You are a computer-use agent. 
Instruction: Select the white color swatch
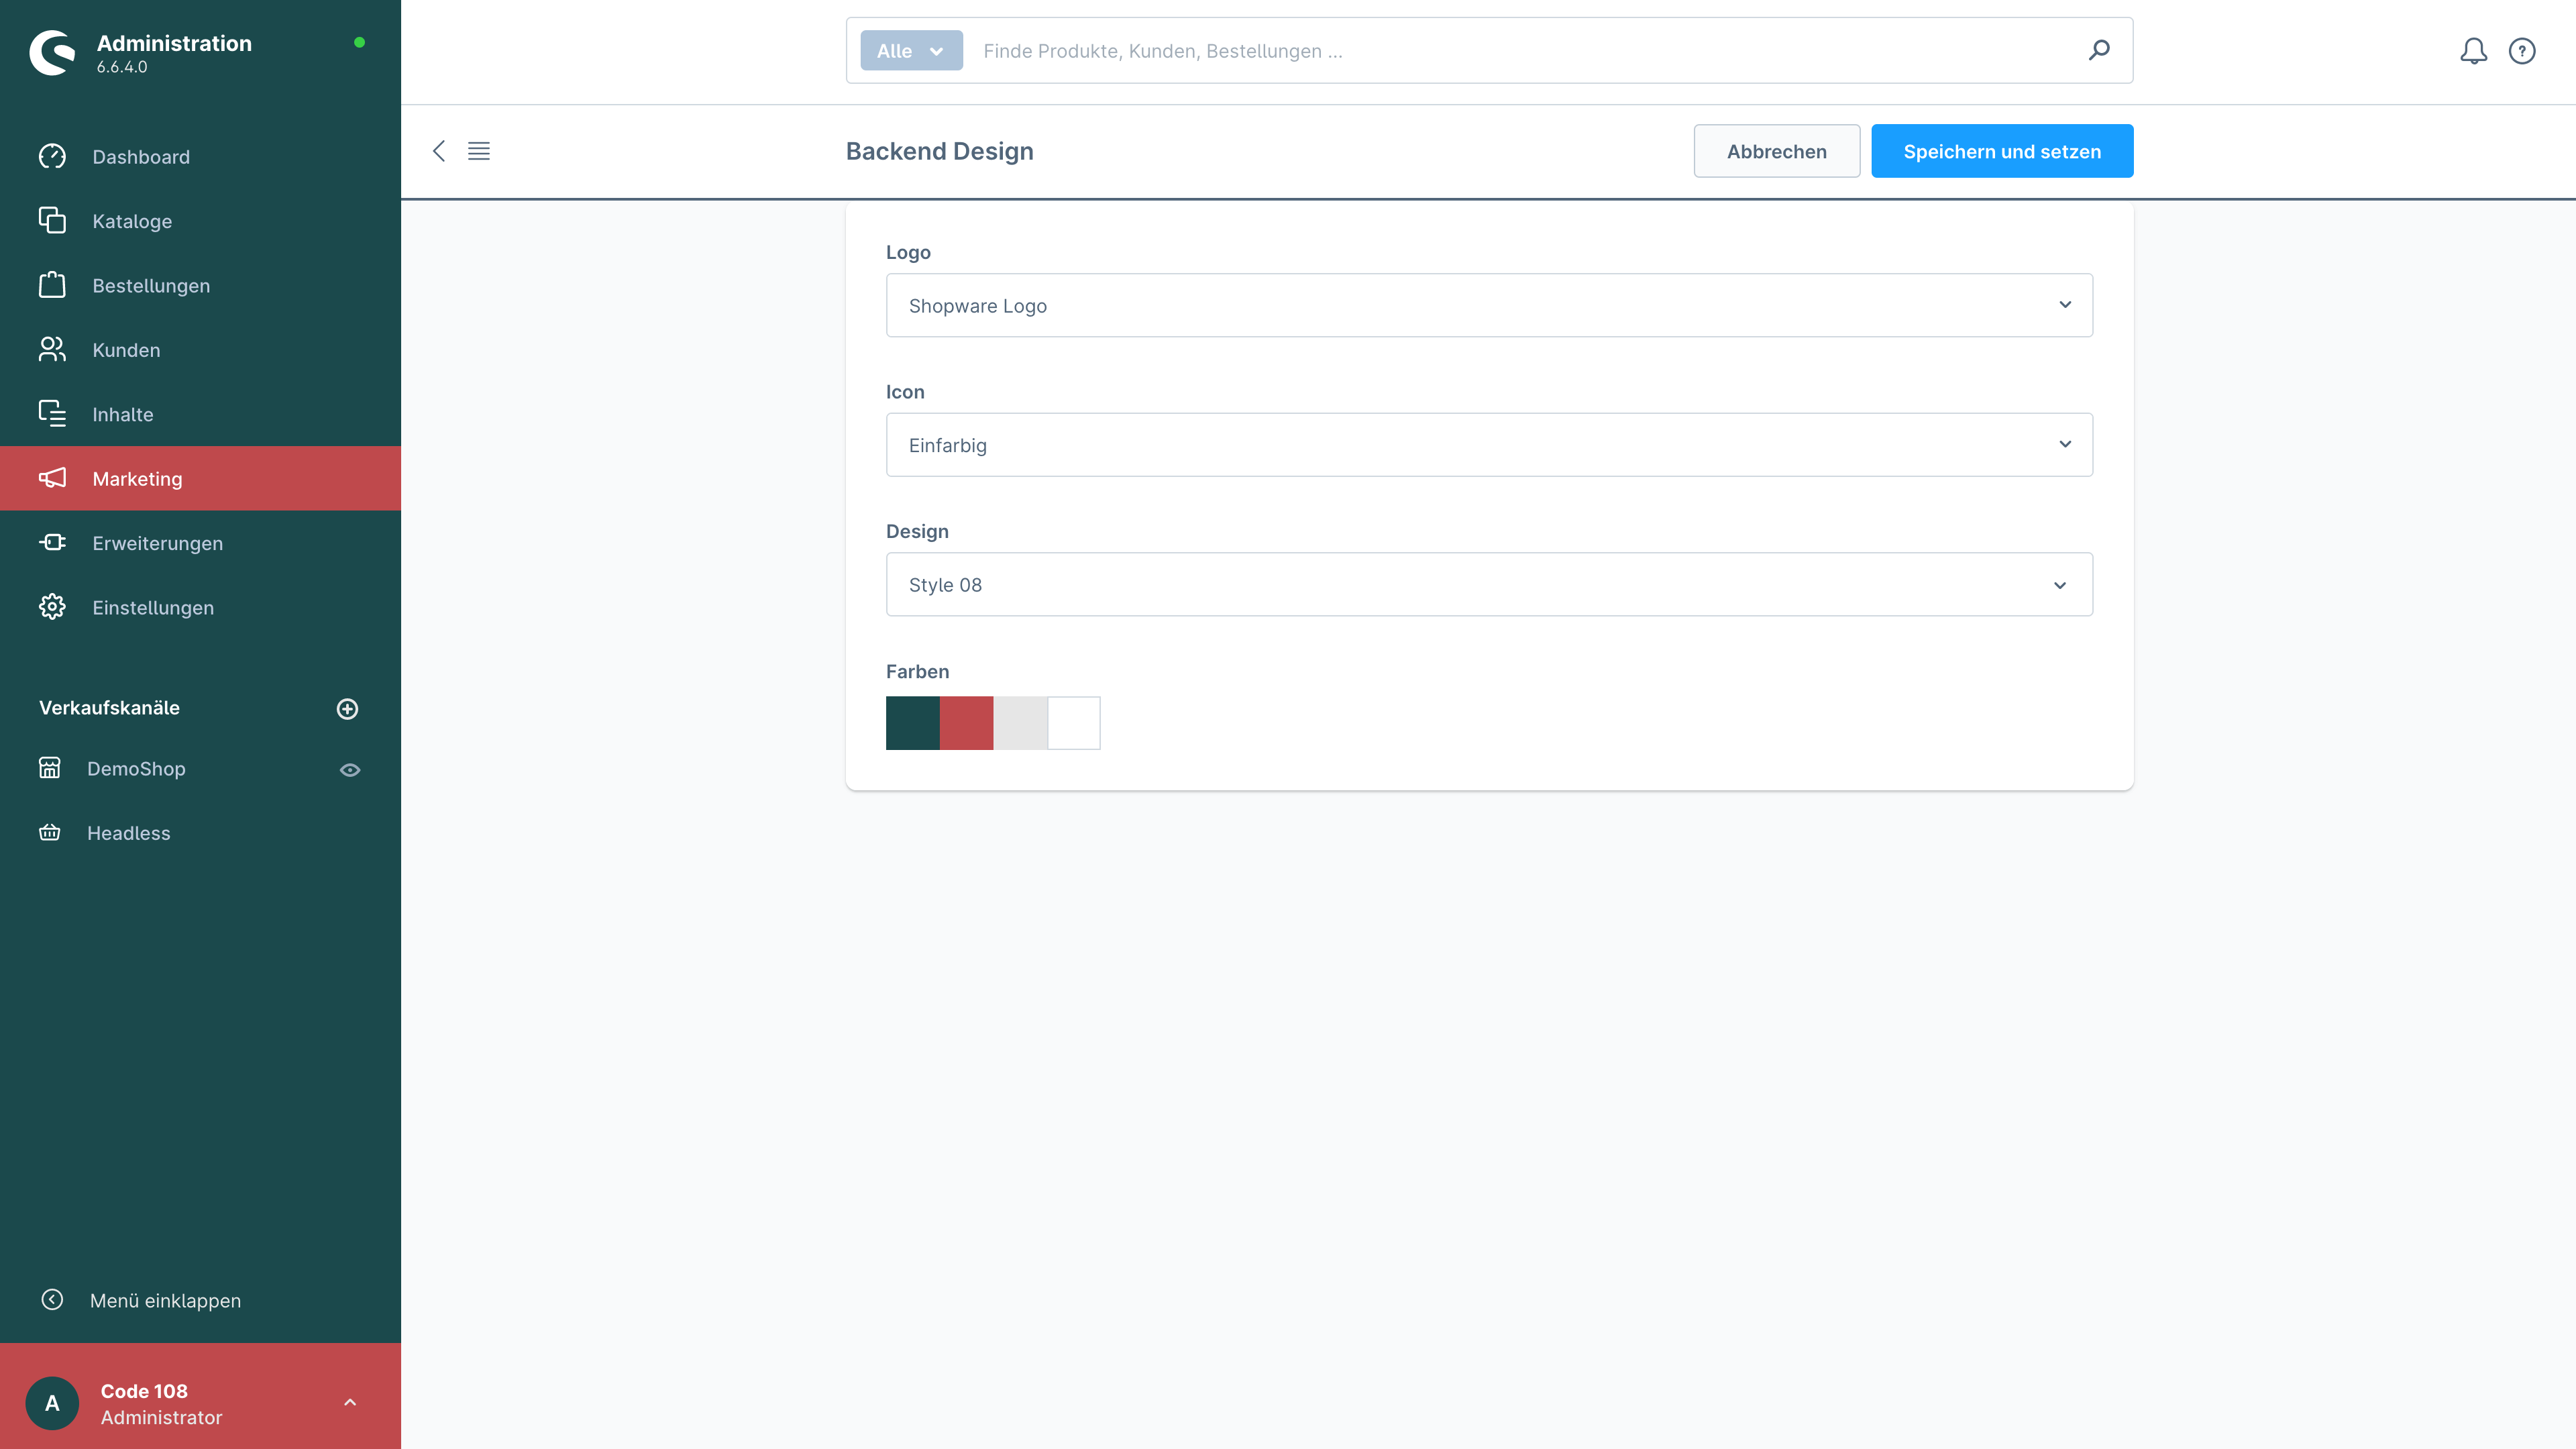point(1074,723)
